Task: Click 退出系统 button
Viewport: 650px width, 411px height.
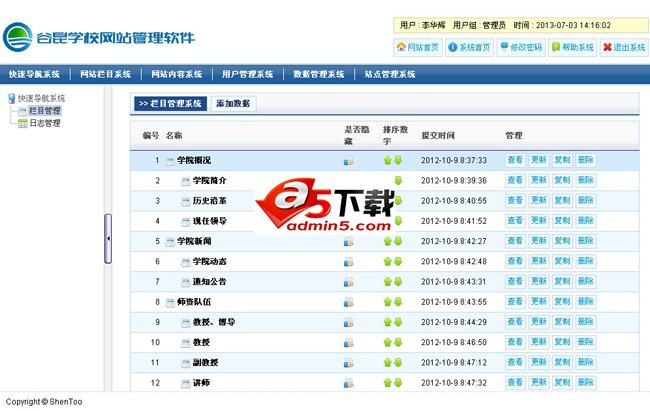Action: tap(624, 47)
